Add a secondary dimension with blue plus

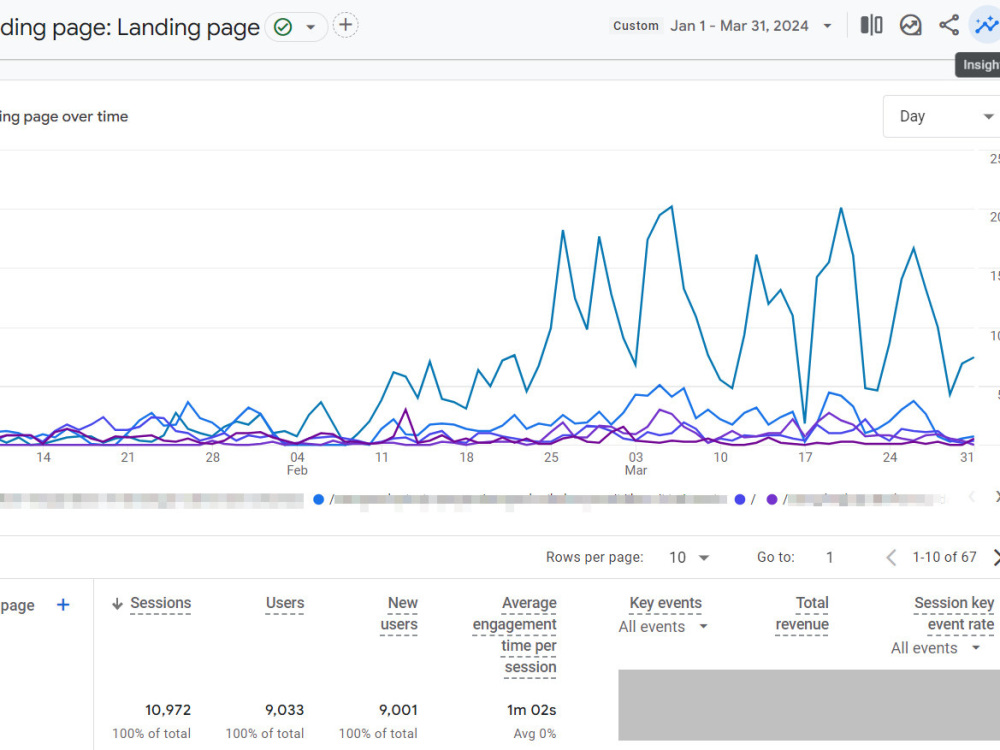point(63,605)
